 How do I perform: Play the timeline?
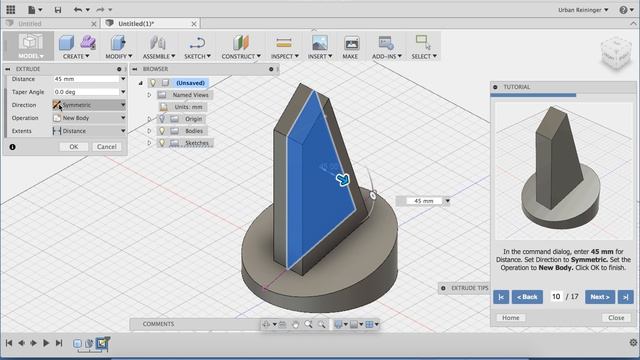click(x=46, y=343)
